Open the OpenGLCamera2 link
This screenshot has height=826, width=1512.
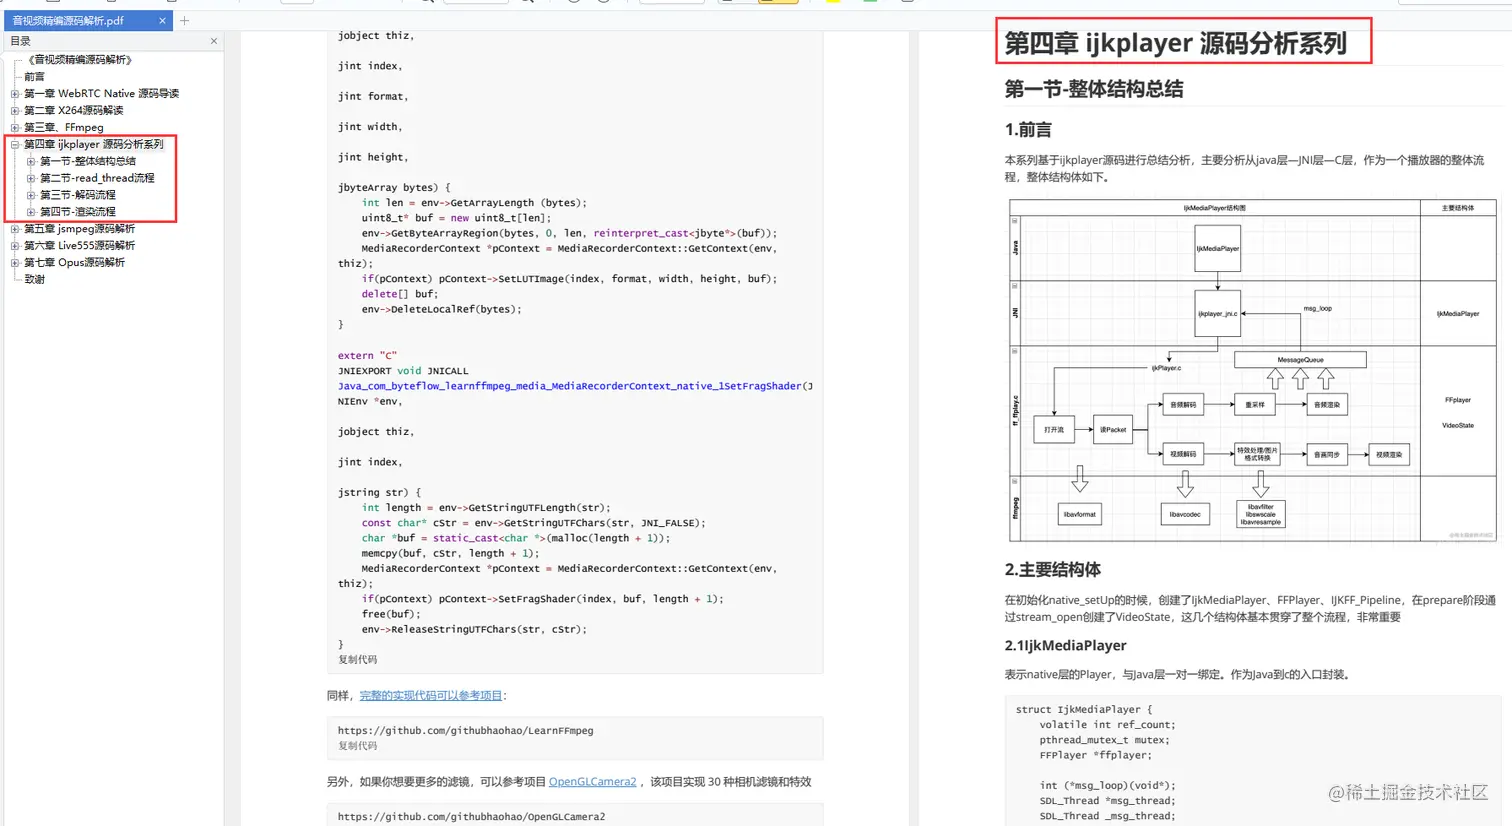coord(592,782)
